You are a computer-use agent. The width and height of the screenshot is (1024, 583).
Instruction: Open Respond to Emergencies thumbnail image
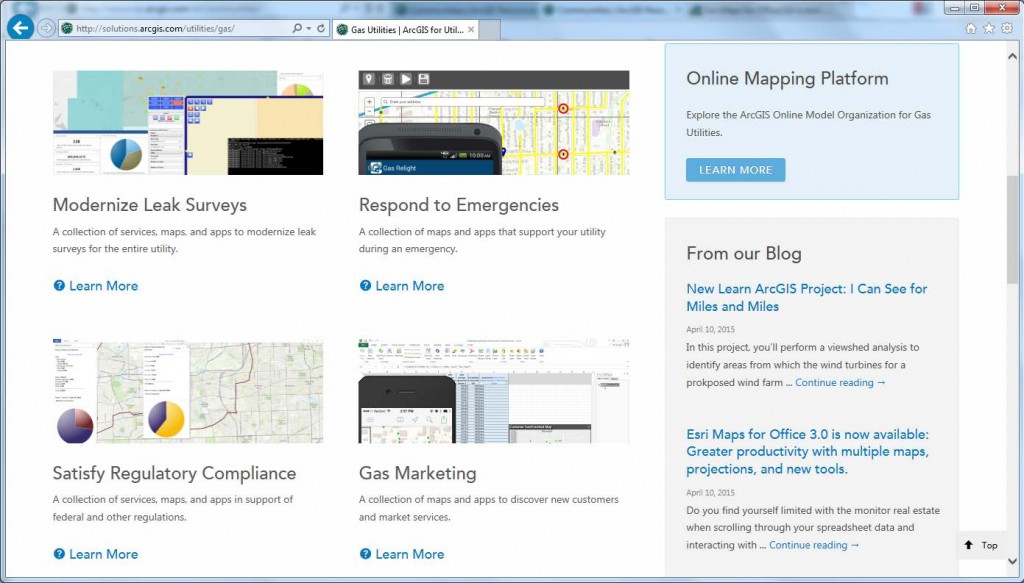click(494, 123)
